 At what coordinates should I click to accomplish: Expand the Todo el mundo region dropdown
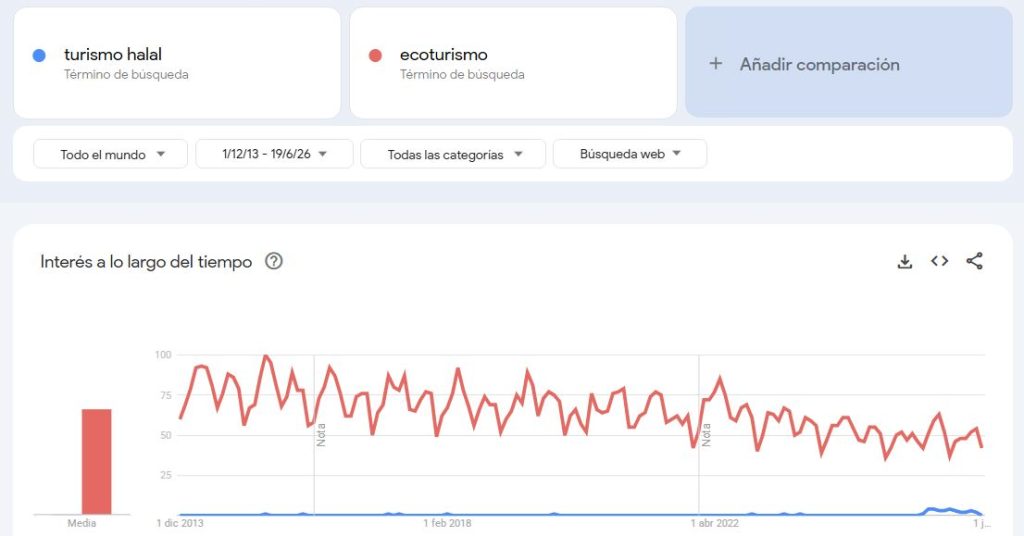110,154
